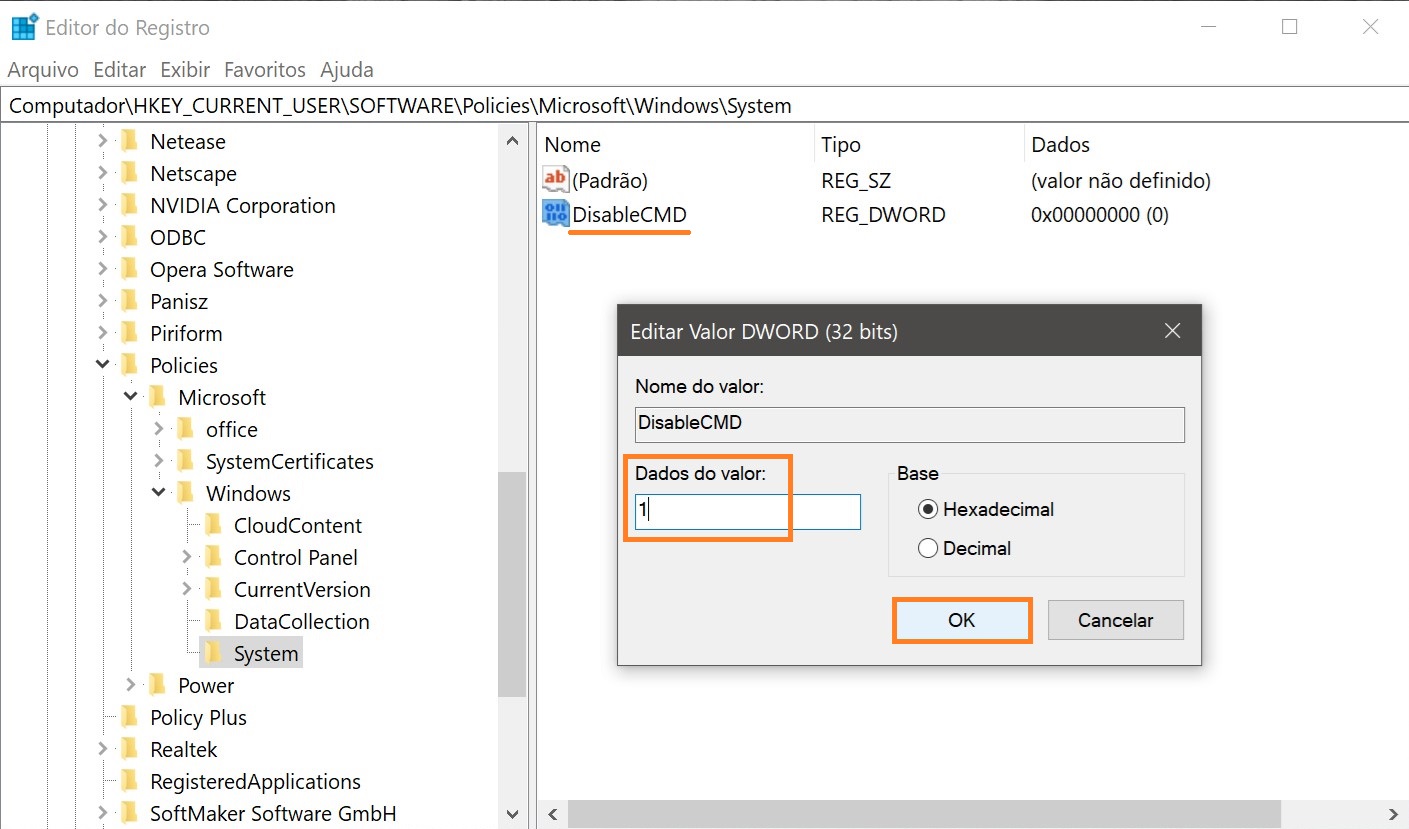
Task: Expand the Control Panel tree node
Action: click(187, 558)
